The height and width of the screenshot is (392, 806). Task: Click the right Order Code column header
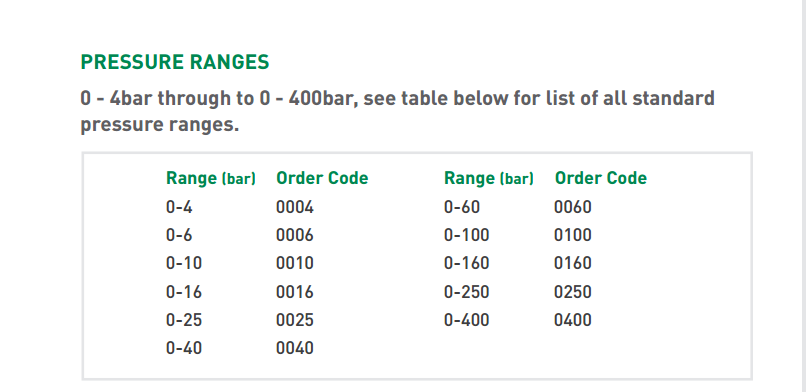point(601,178)
